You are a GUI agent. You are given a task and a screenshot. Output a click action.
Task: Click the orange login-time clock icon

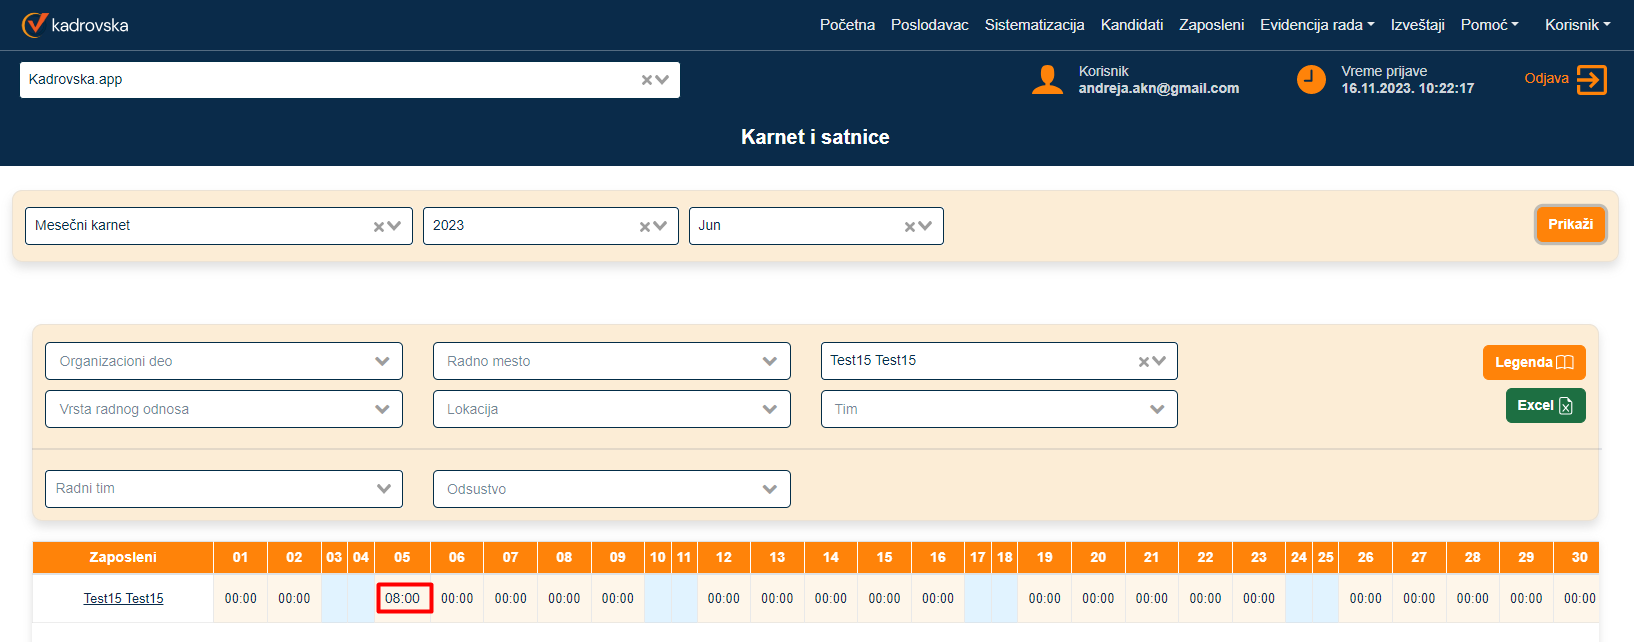[1310, 79]
